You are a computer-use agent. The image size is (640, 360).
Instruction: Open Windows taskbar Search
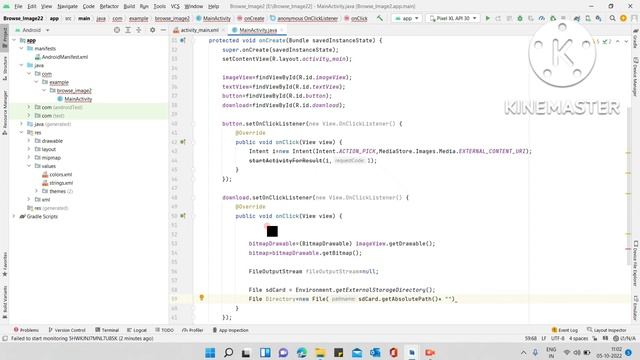coord(229,353)
